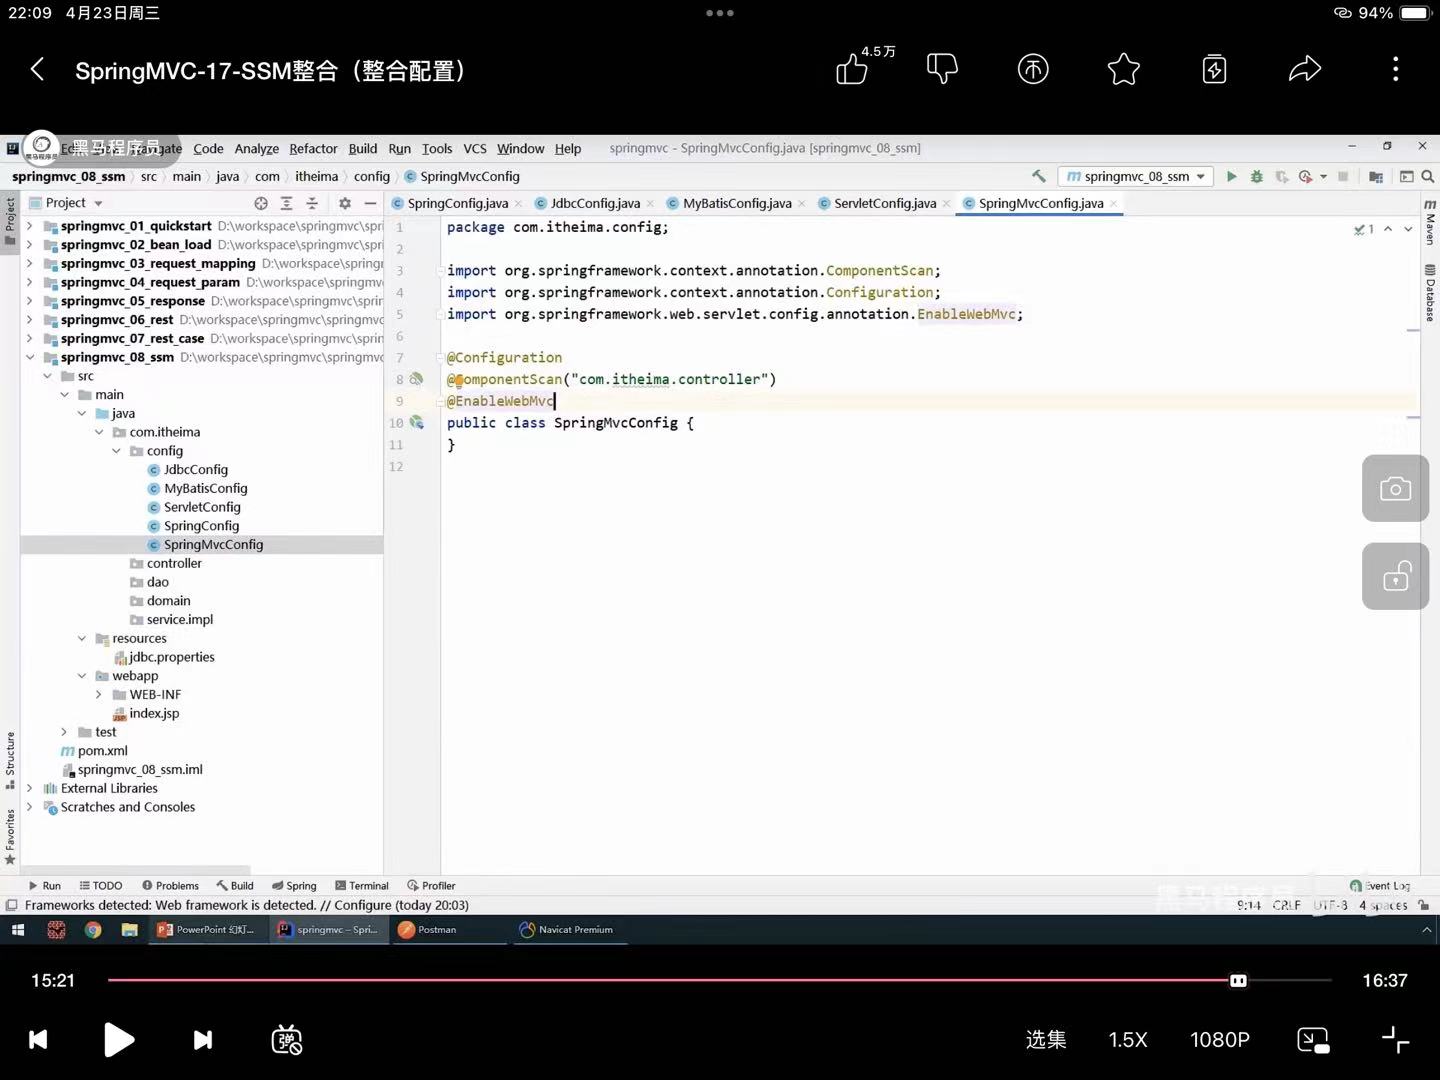Tap the back arrow in video header

click(x=38, y=69)
